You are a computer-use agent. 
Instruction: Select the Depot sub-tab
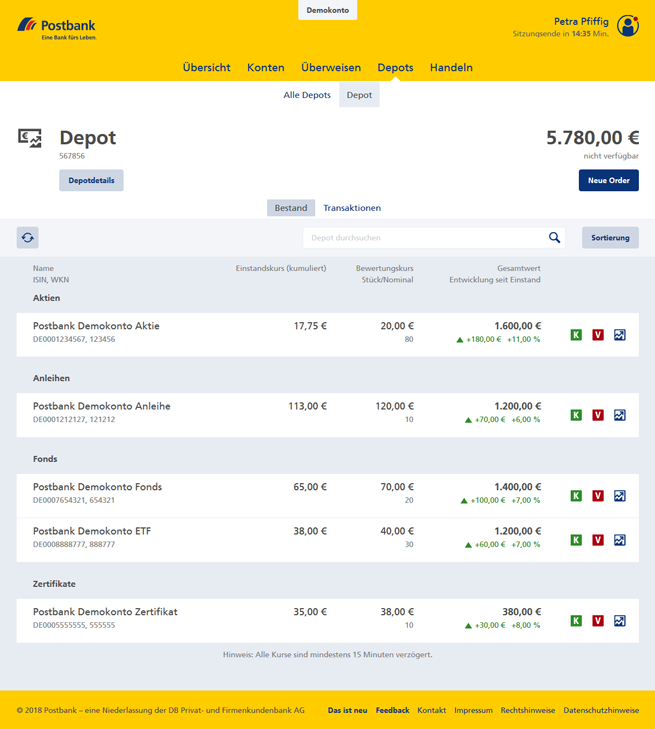(x=359, y=95)
